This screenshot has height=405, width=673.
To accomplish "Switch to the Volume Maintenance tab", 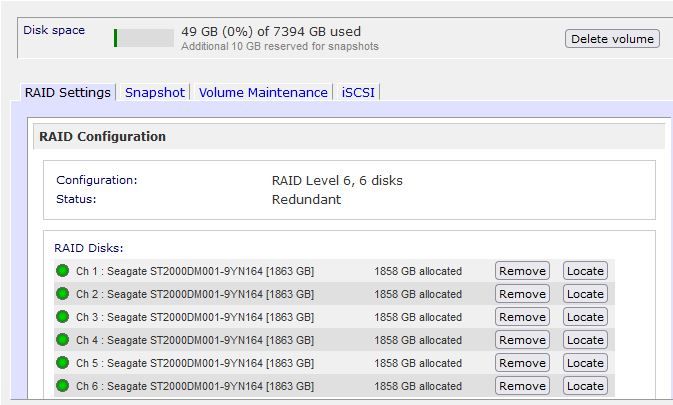I will (263, 92).
